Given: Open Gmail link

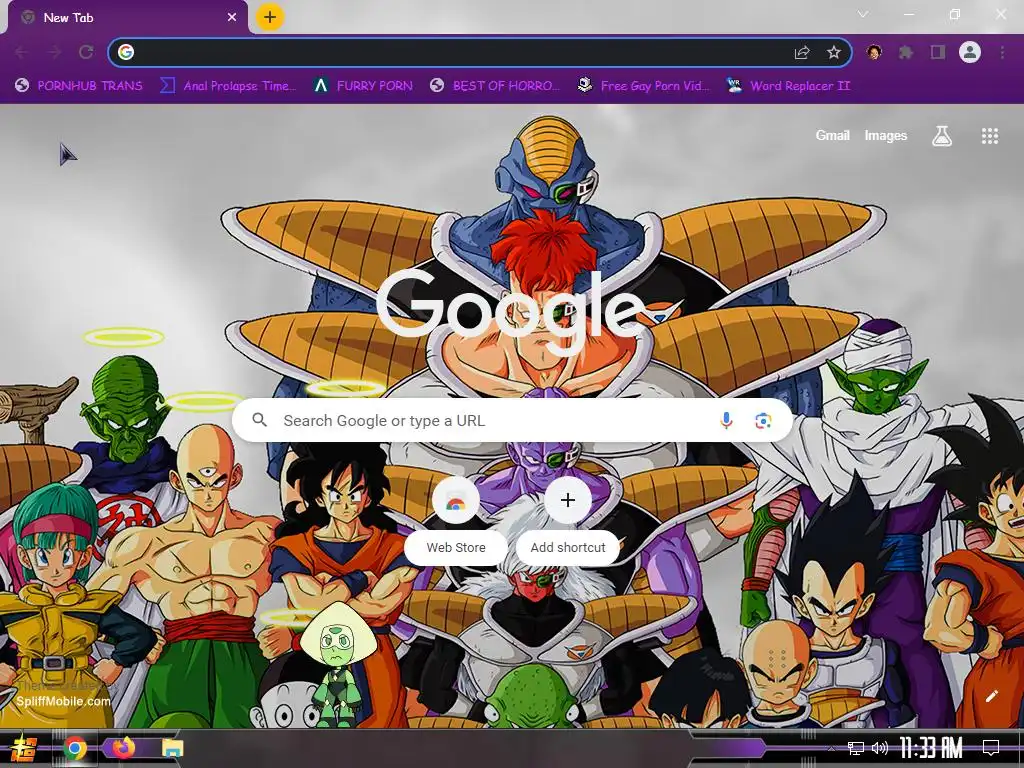Looking at the screenshot, I should [832, 135].
